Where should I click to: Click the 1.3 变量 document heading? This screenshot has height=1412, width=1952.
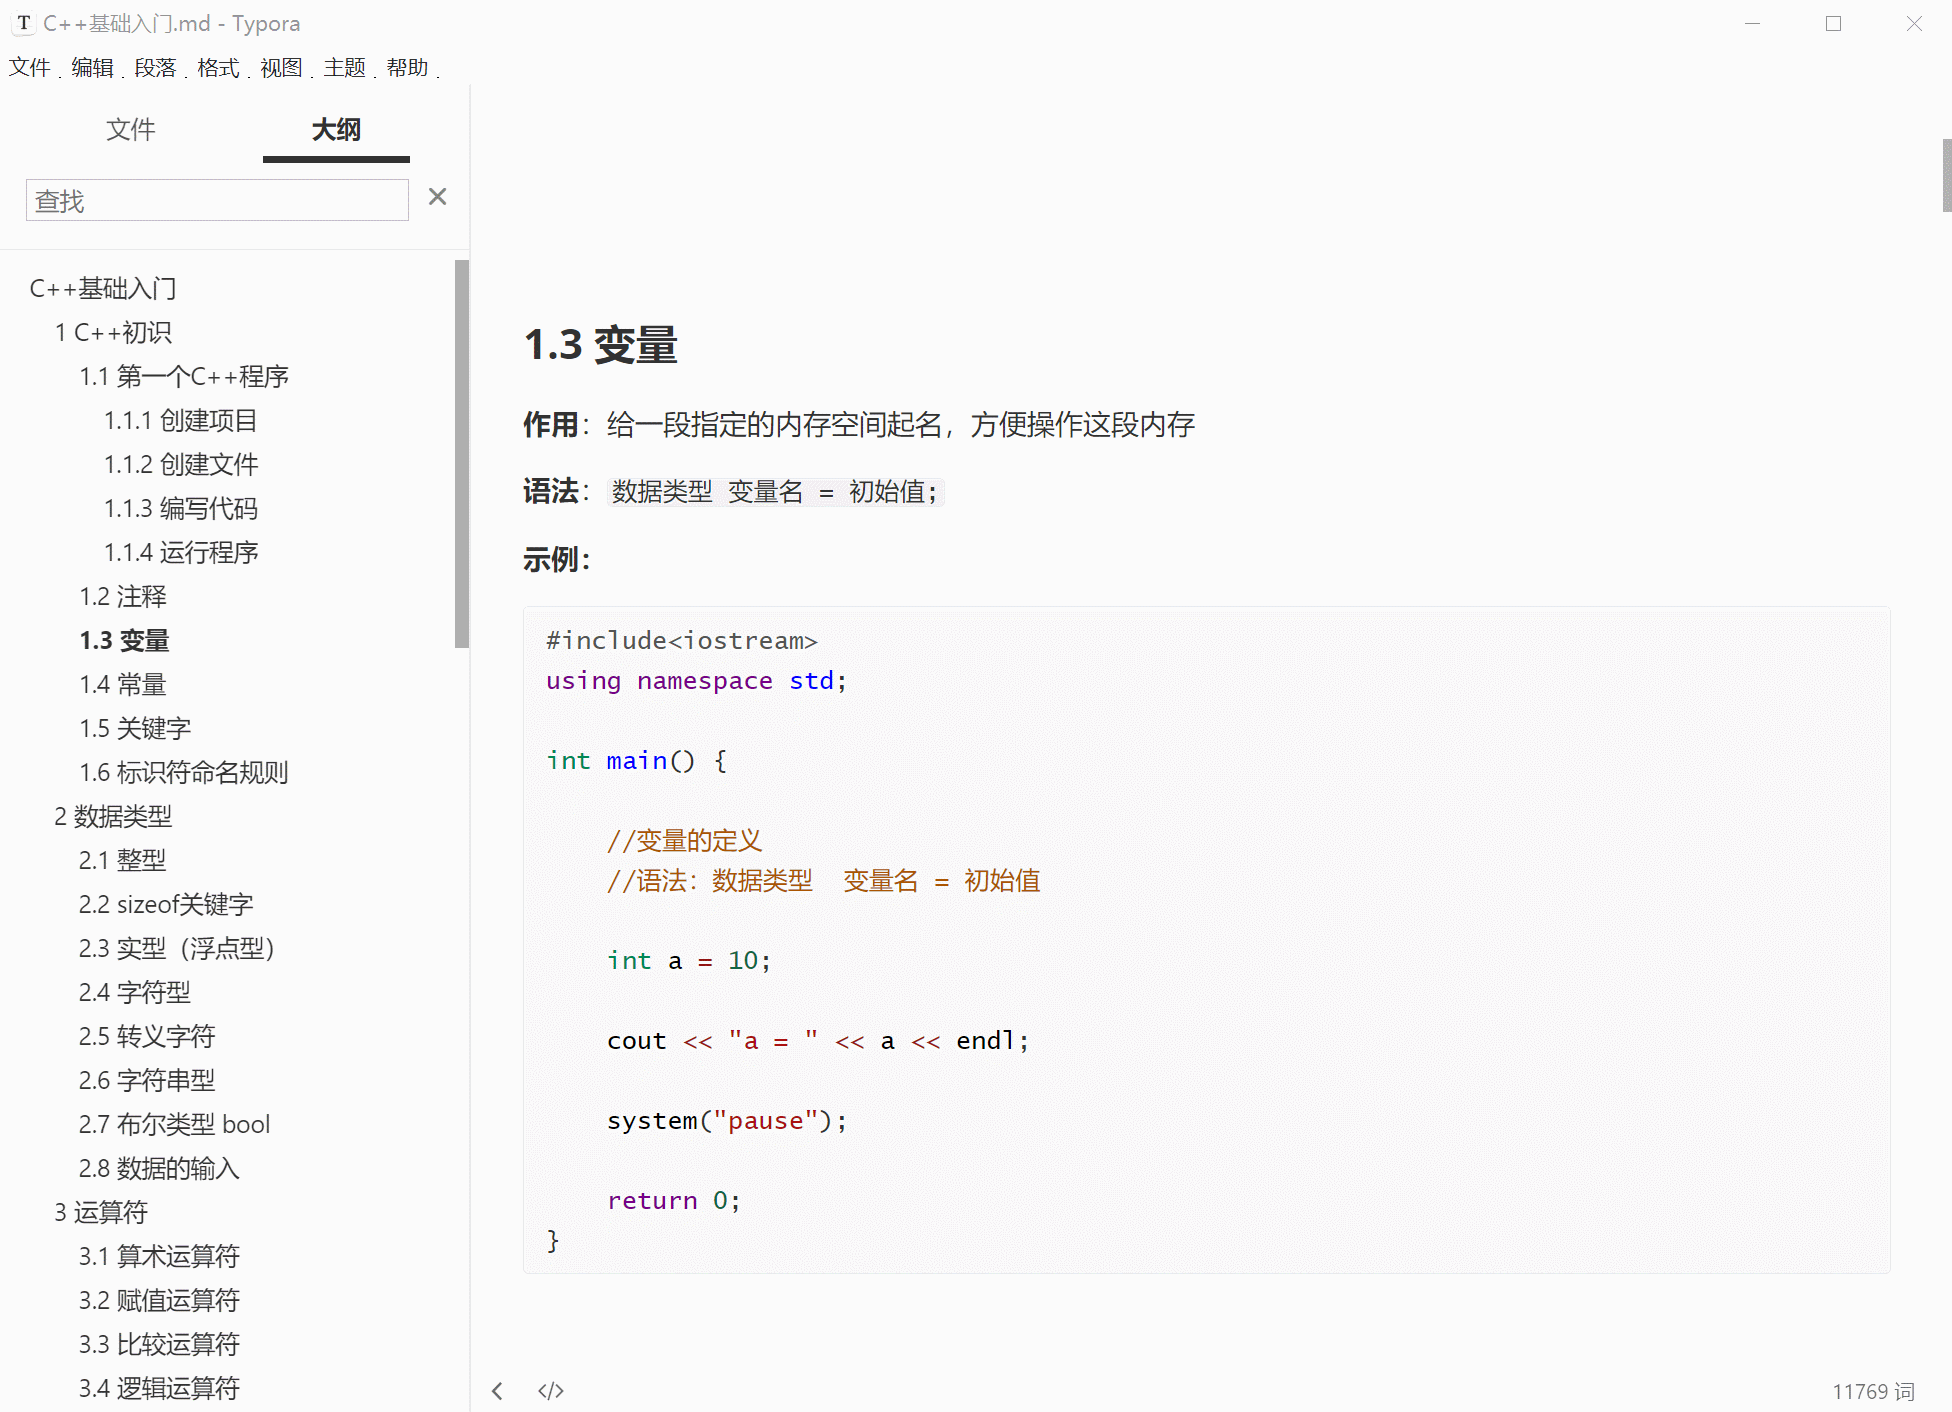click(x=601, y=345)
